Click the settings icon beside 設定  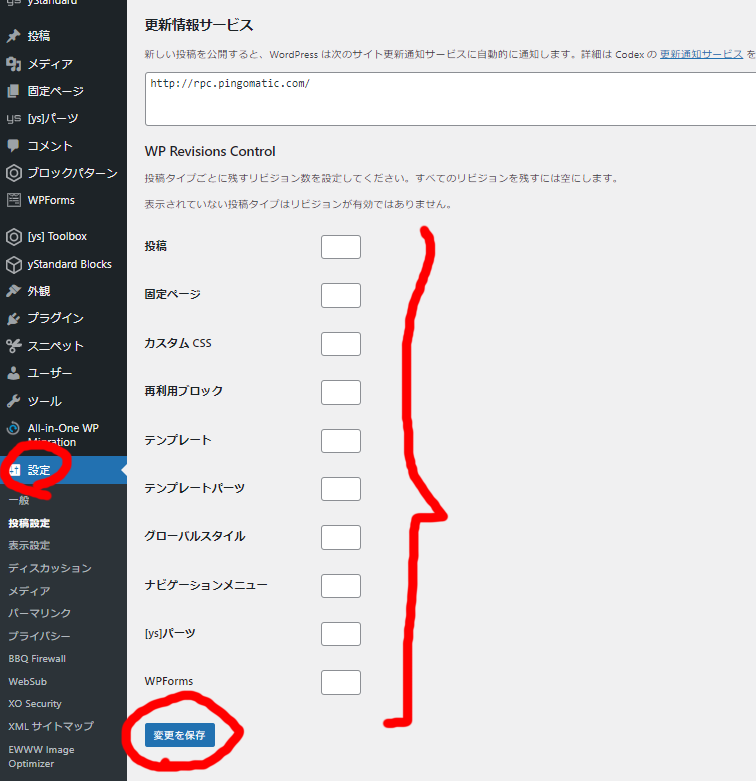[x=14, y=470]
